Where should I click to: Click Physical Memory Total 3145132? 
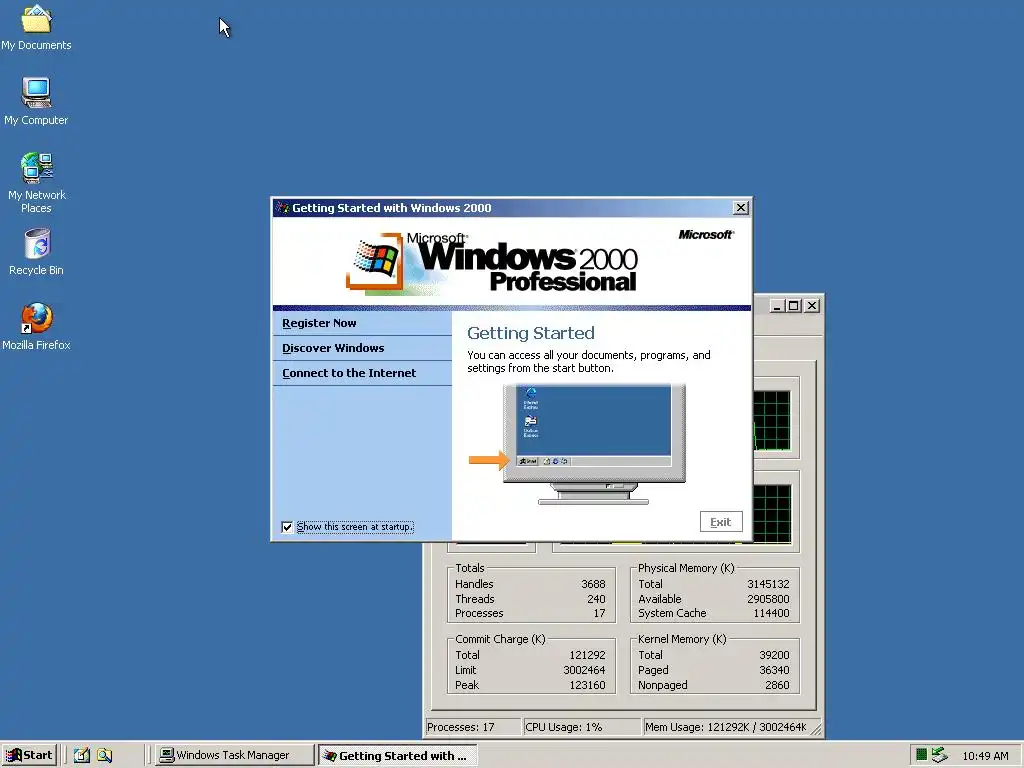768,584
